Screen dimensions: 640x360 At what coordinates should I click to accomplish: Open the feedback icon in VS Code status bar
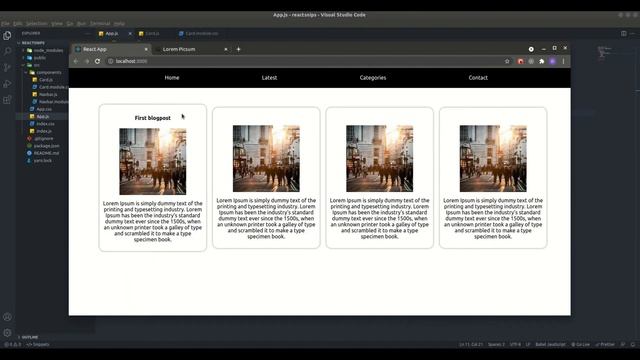pyautogui.click(x=623, y=344)
